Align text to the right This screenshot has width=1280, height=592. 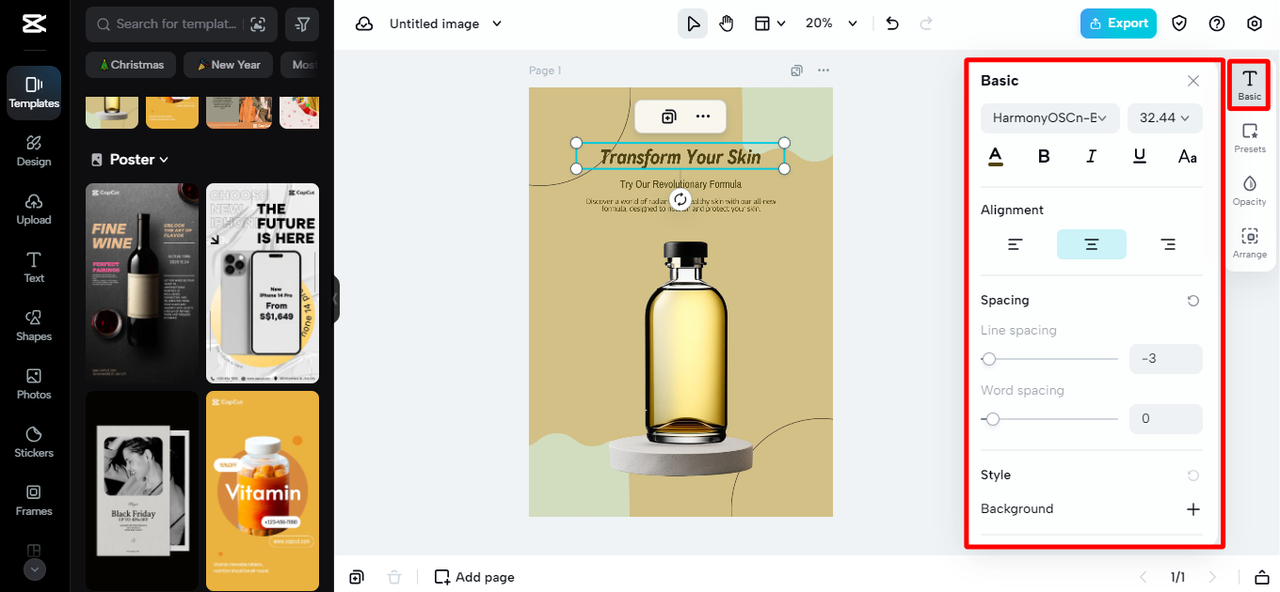tap(1168, 244)
